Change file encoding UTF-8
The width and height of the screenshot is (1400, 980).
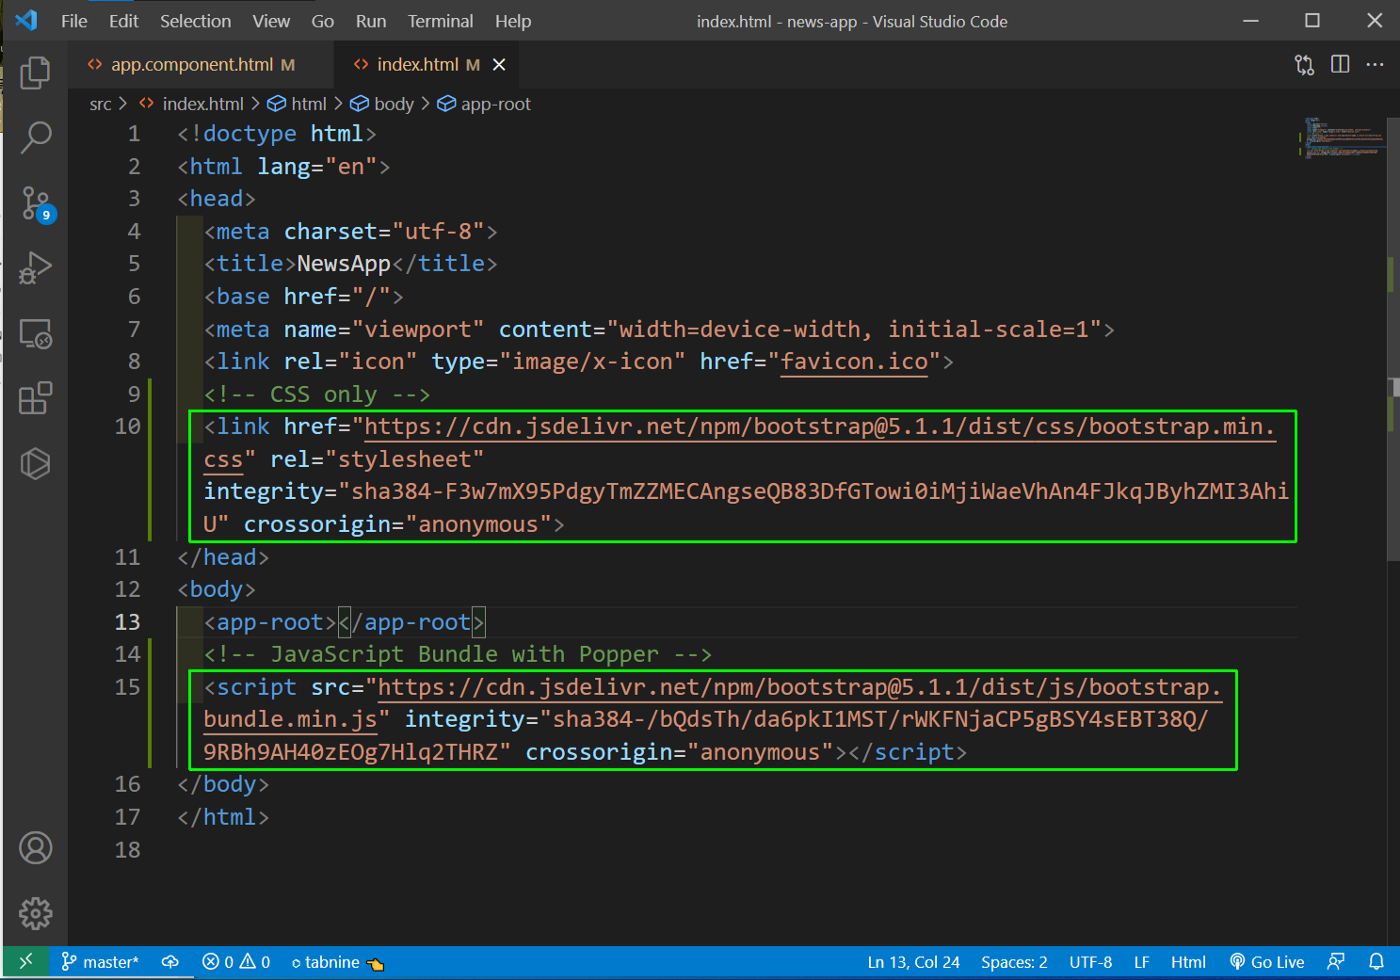(x=1090, y=962)
